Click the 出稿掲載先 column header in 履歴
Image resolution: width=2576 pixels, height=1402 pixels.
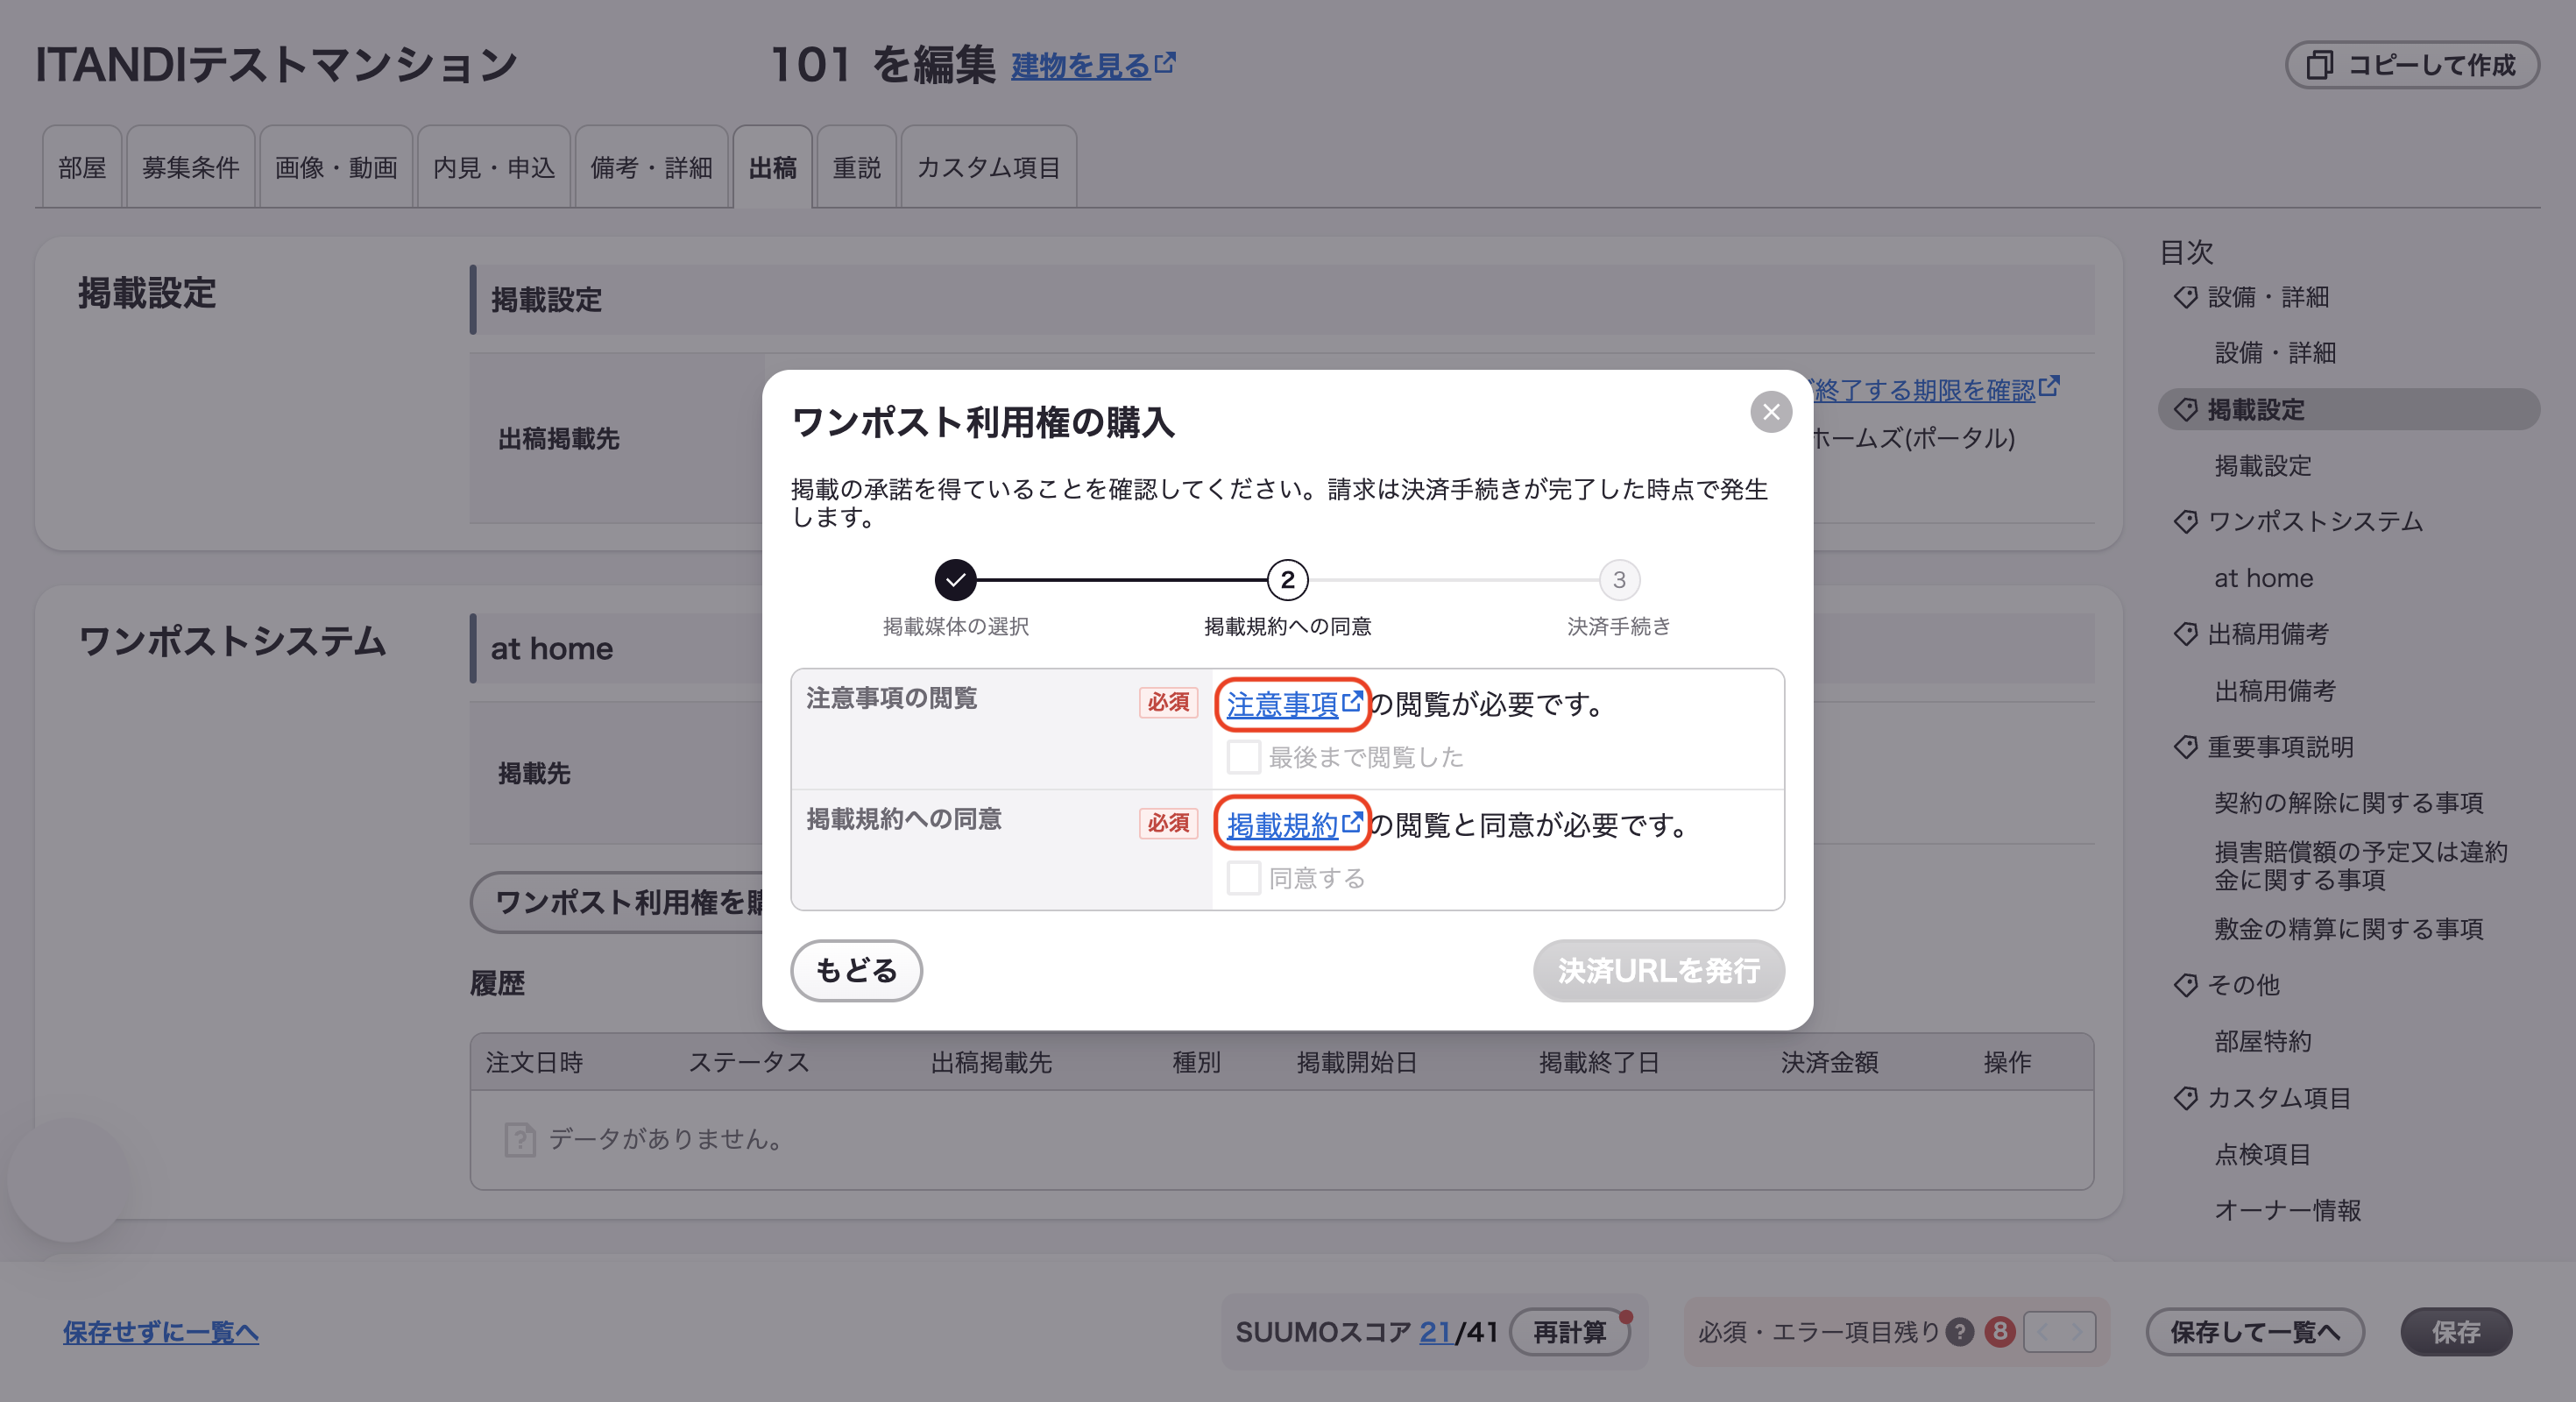pos(991,1062)
